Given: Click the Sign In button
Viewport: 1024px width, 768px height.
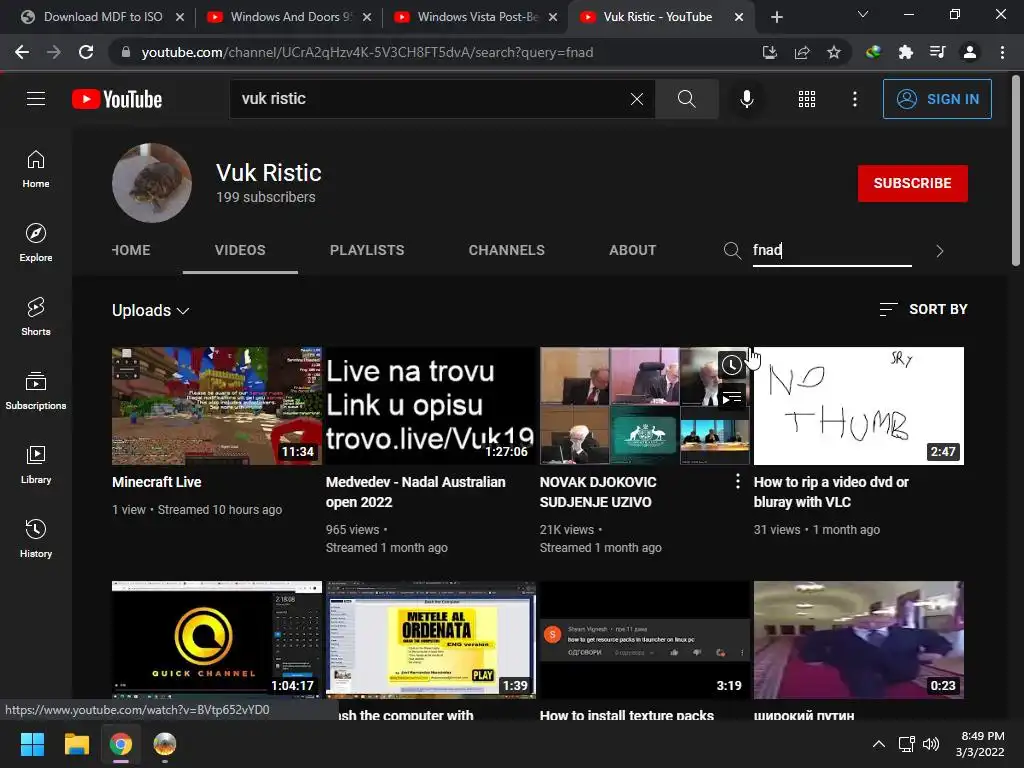Looking at the screenshot, I should (936, 99).
